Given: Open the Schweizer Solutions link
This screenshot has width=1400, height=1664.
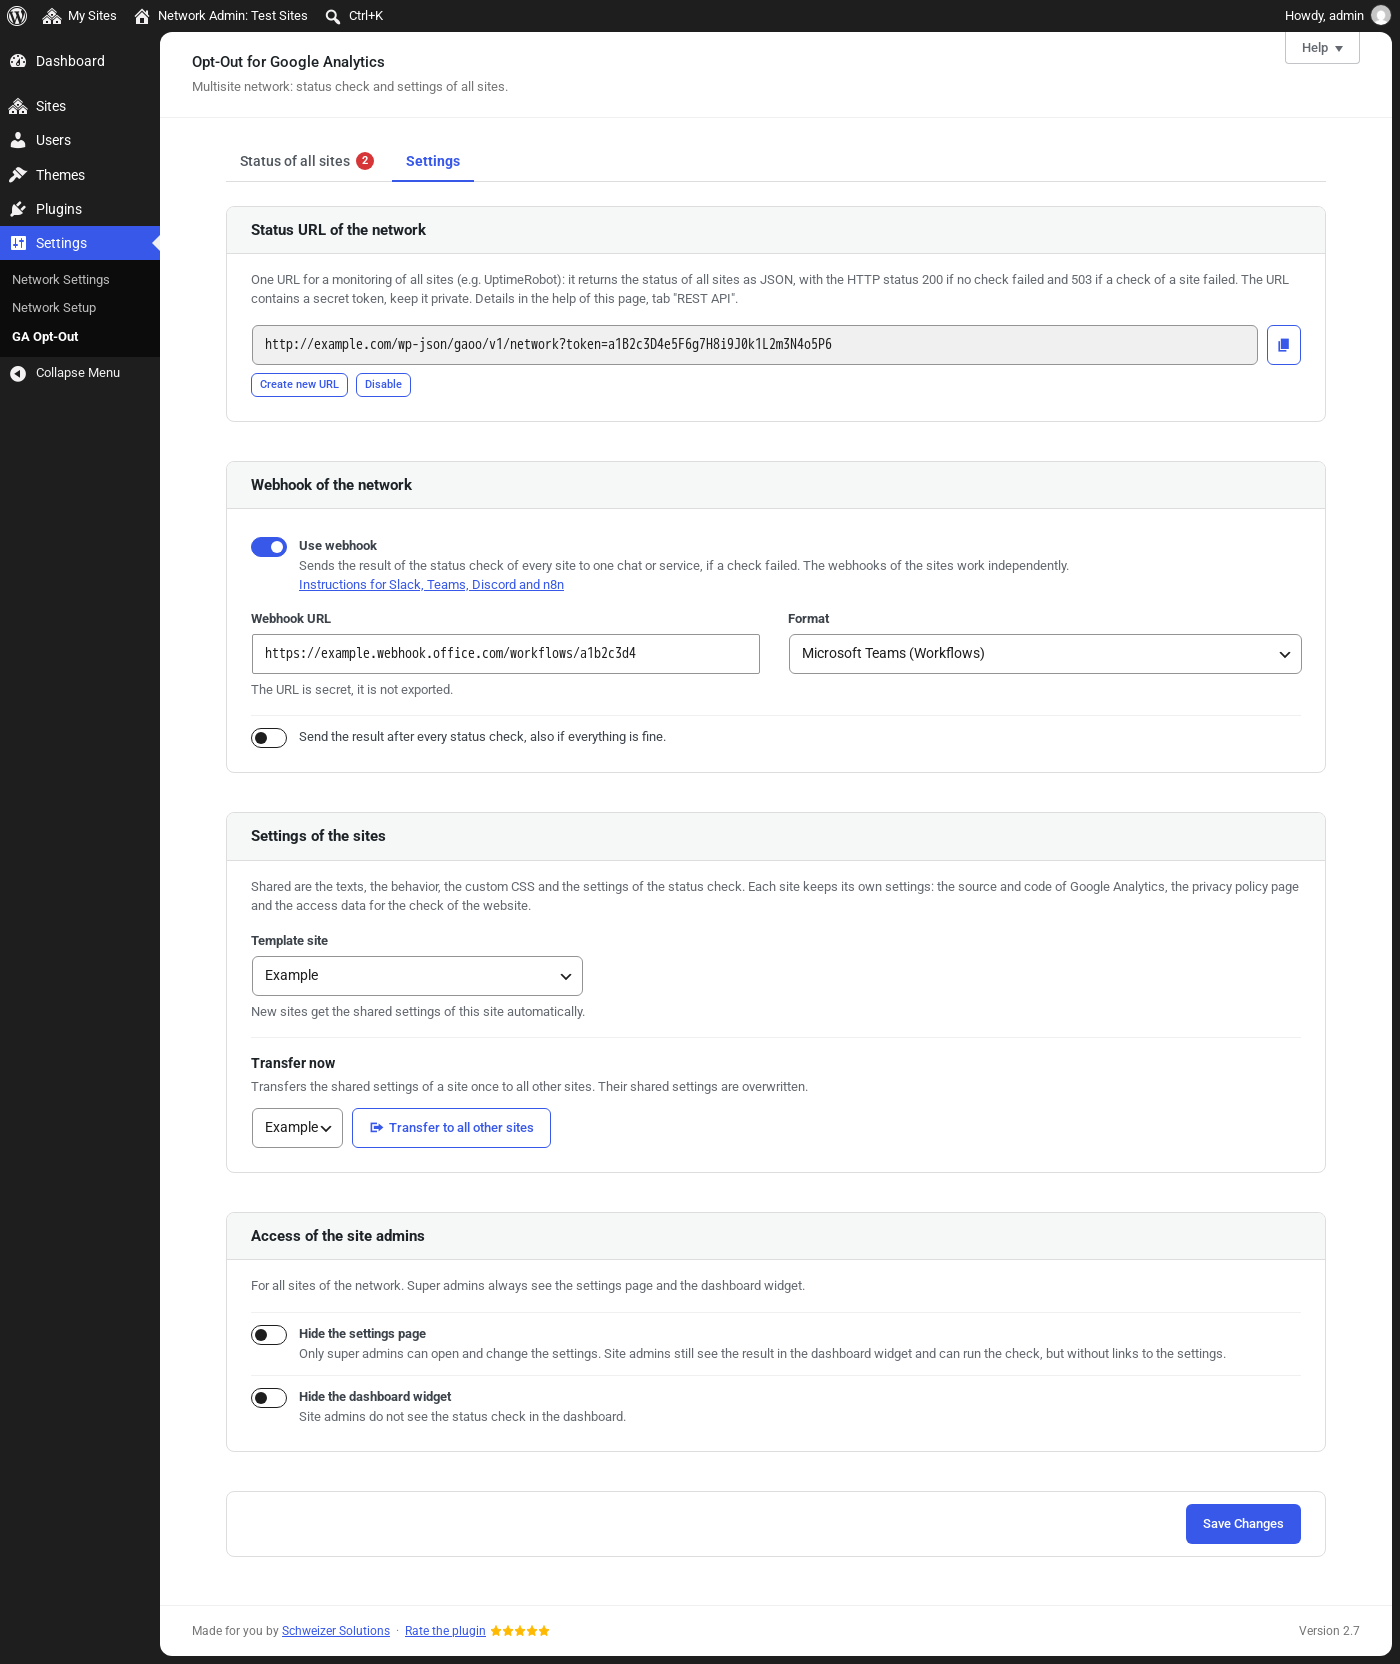Looking at the screenshot, I should click(x=336, y=1631).
